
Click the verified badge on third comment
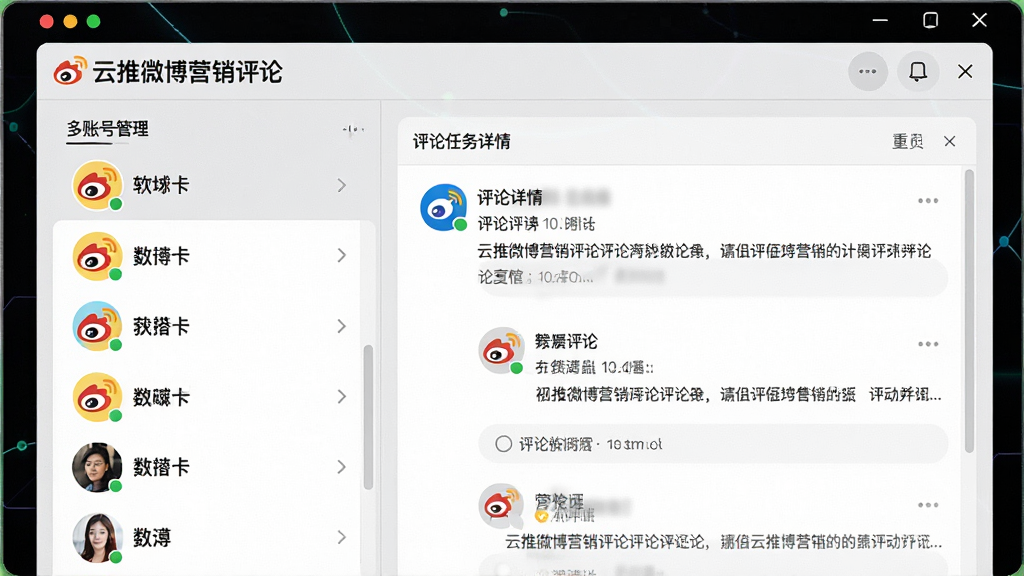pos(541,517)
